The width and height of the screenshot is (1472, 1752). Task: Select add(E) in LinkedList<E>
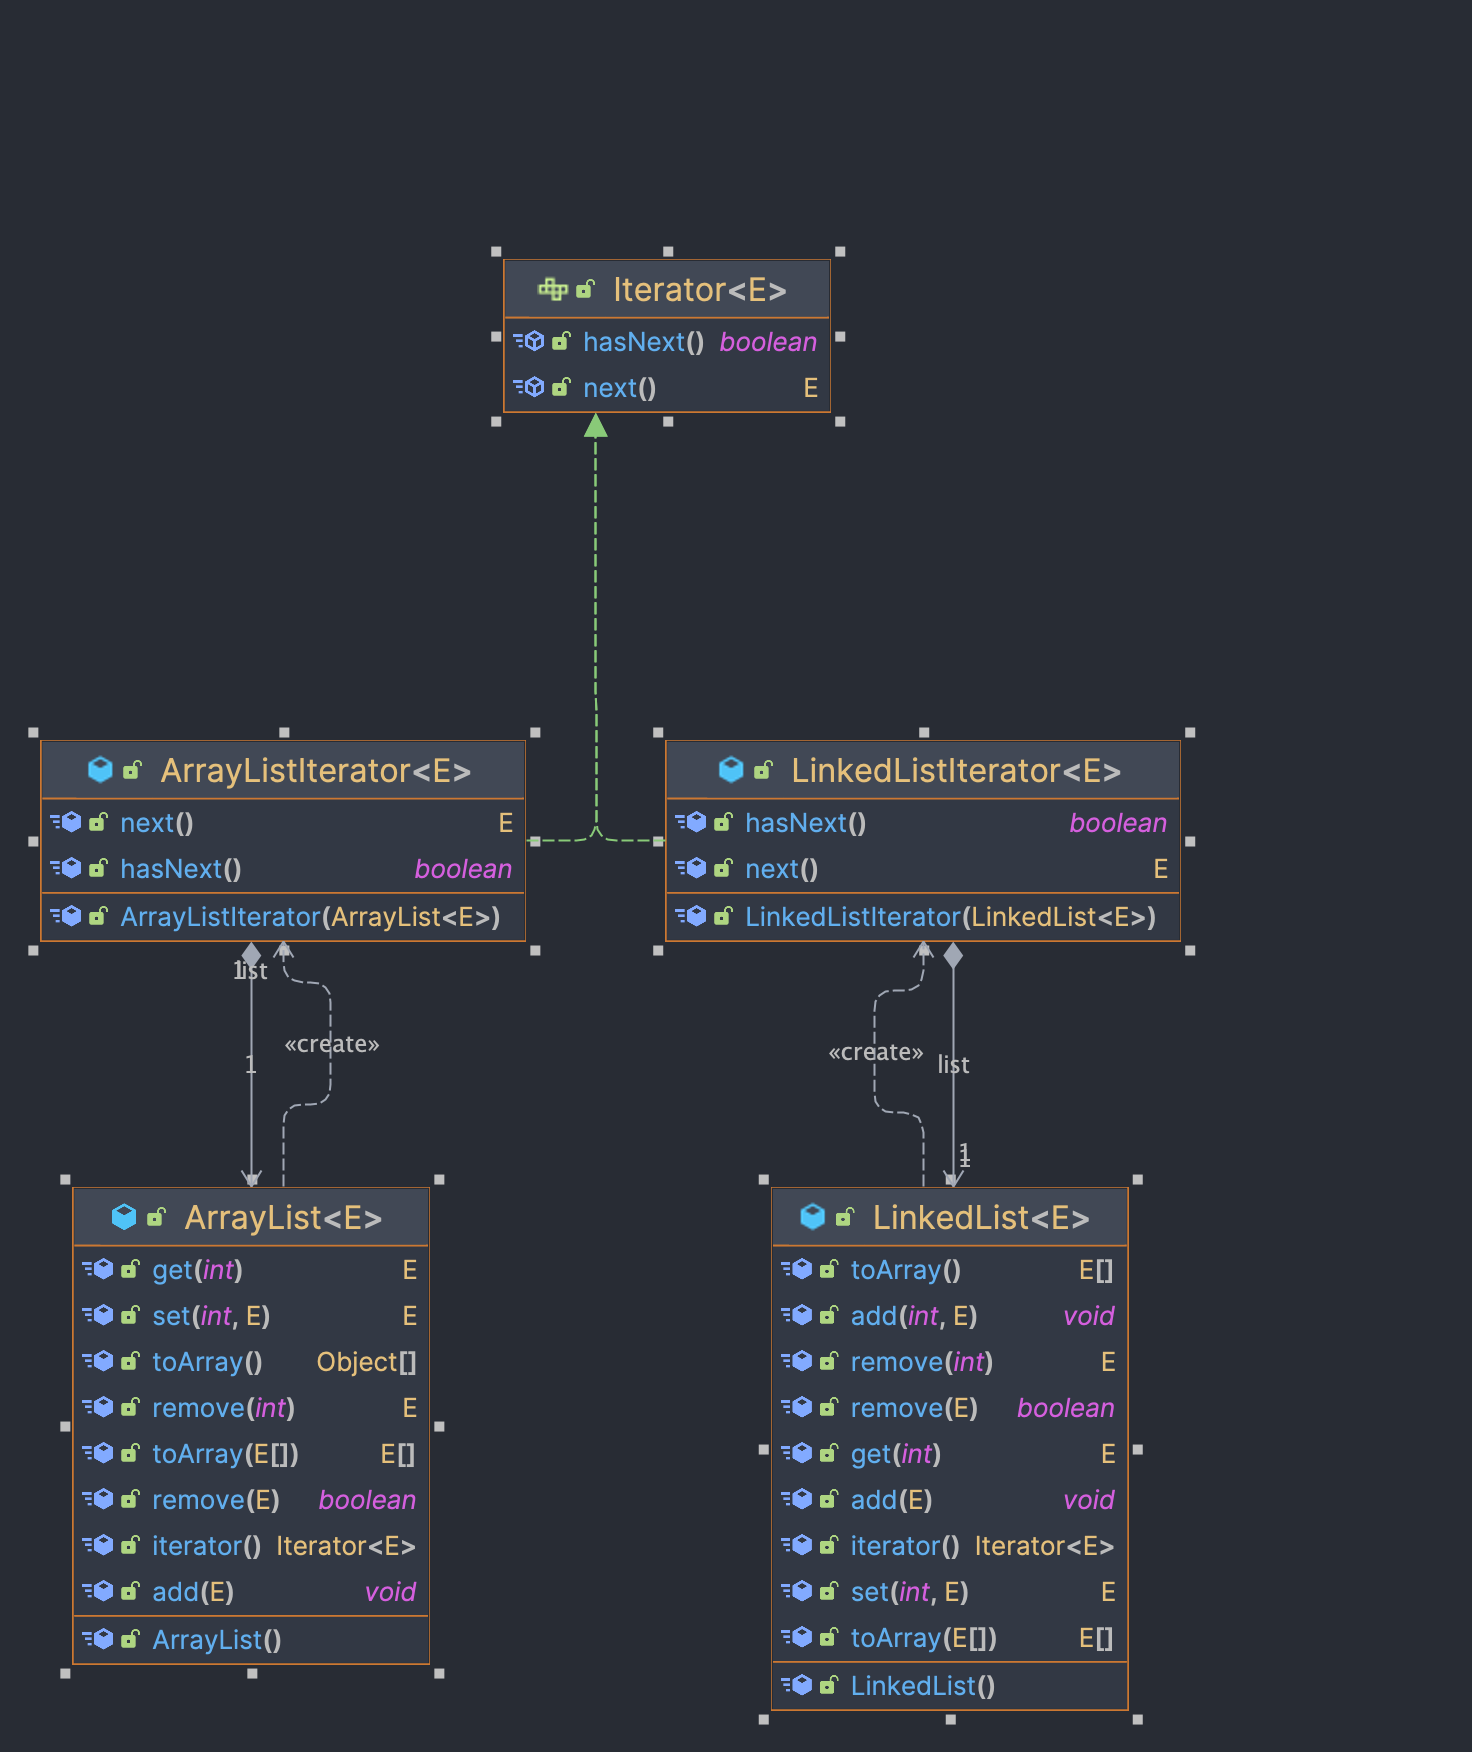pyautogui.click(x=950, y=1500)
